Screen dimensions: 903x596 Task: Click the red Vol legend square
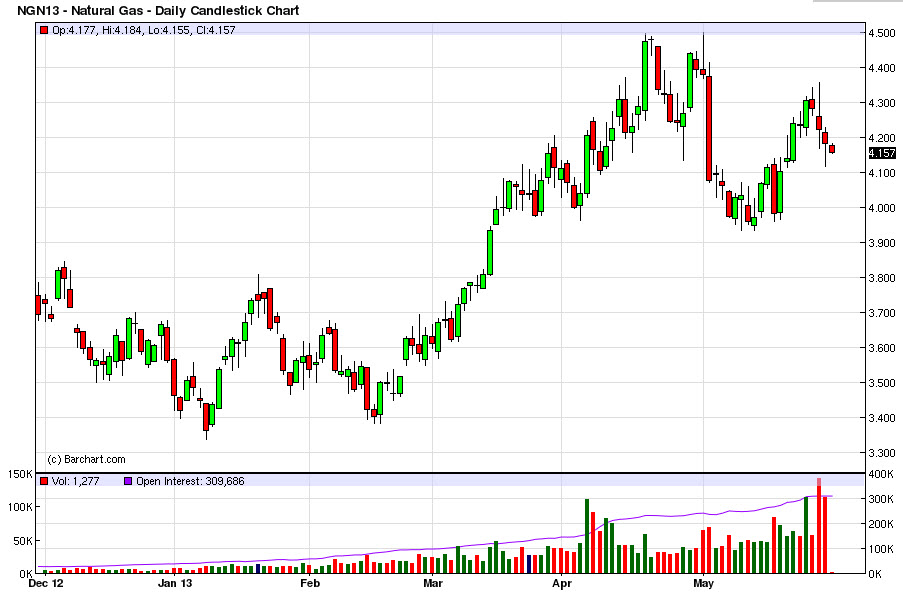[x=44, y=481]
